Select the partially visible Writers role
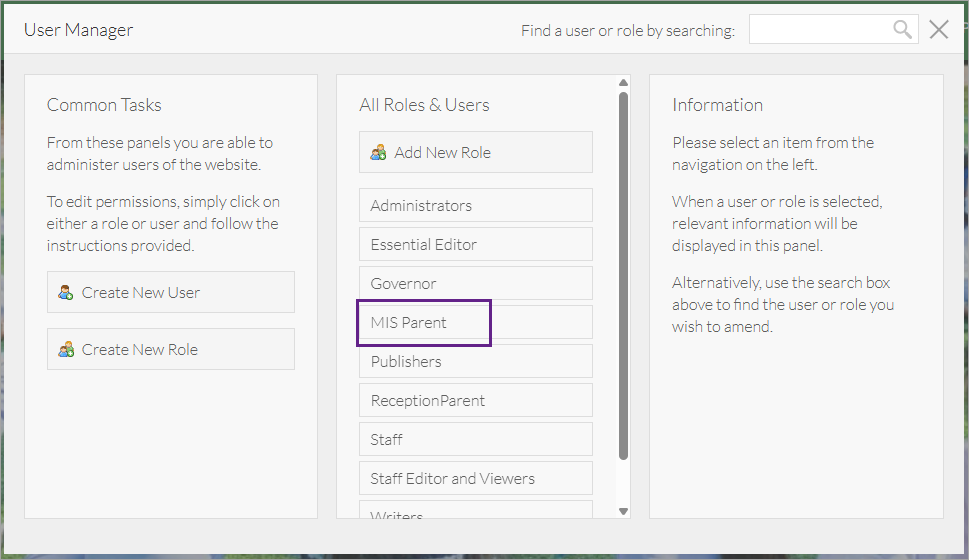 coord(475,513)
